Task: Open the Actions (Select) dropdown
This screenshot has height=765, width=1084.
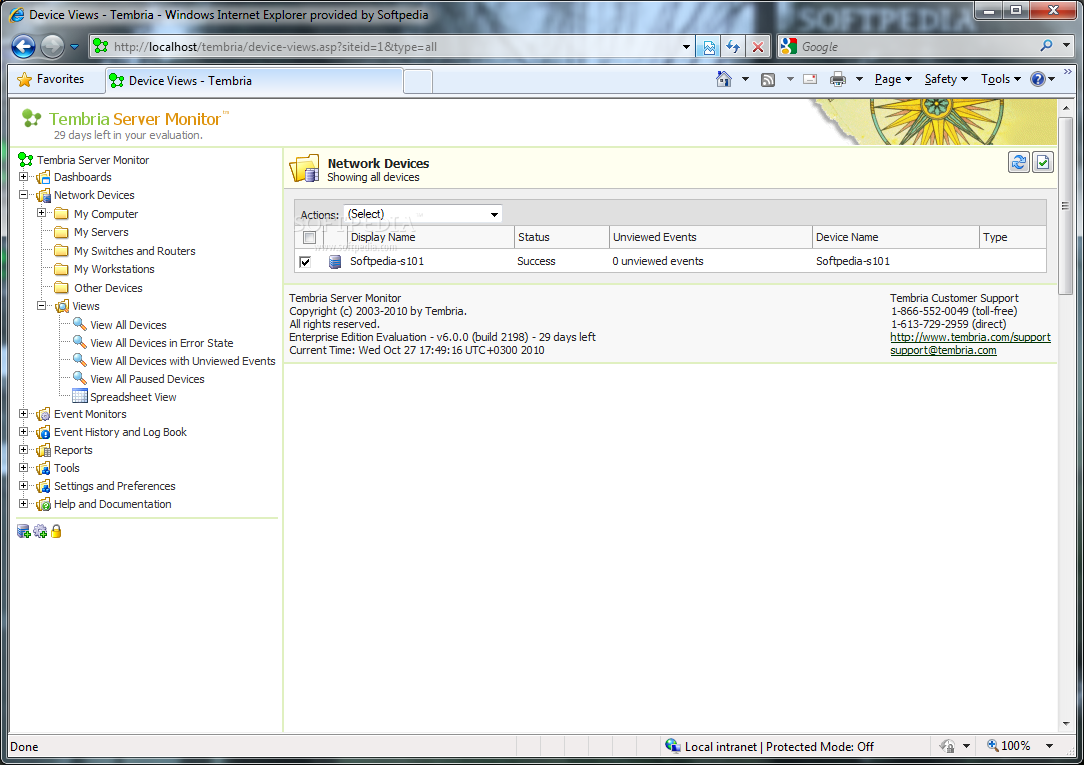Action: pyautogui.click(x=422, y=214)
